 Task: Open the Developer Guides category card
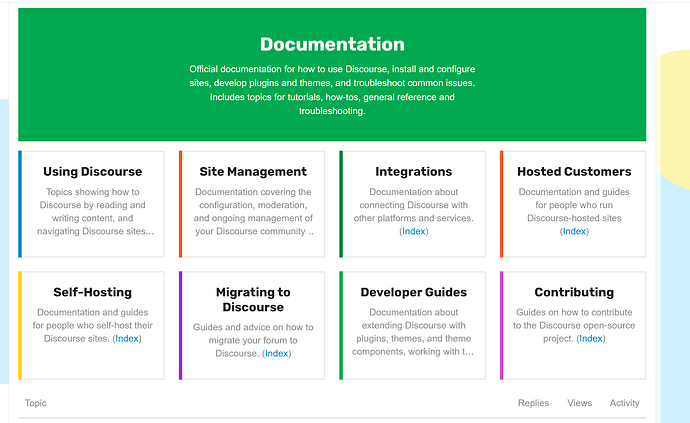pos(413,325)
